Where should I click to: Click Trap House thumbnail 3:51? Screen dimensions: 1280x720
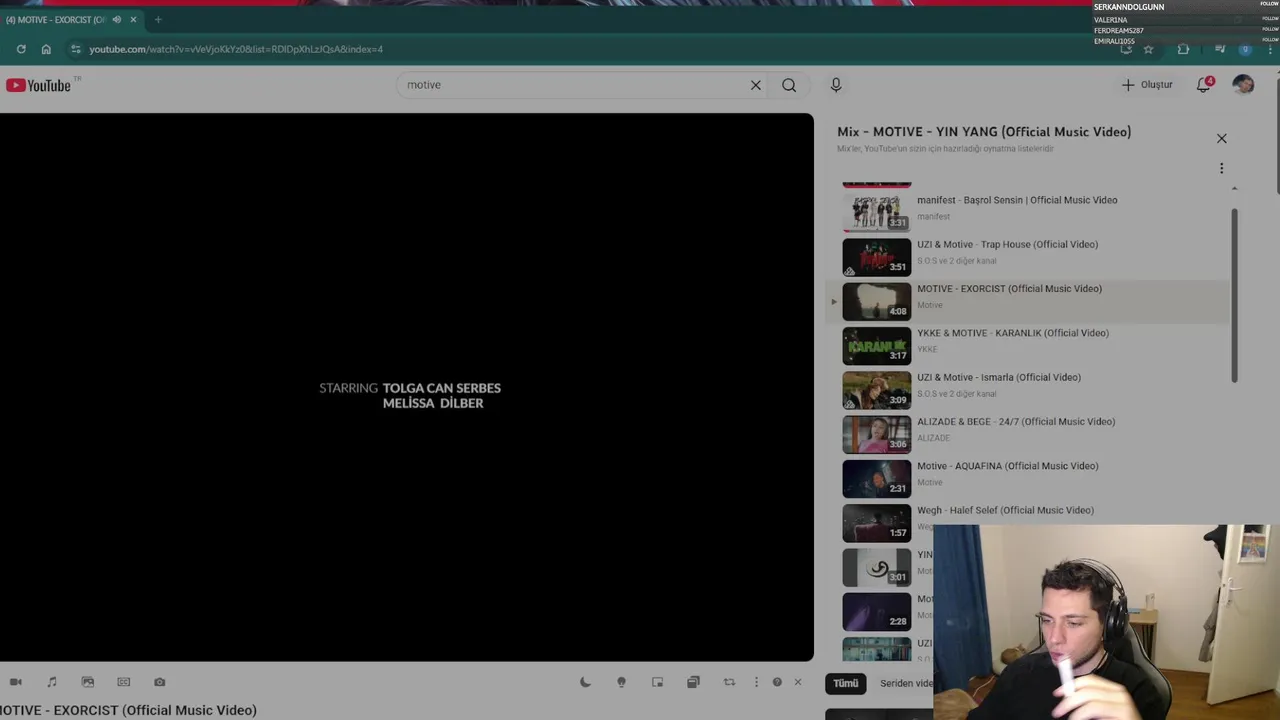pos(877,257)
